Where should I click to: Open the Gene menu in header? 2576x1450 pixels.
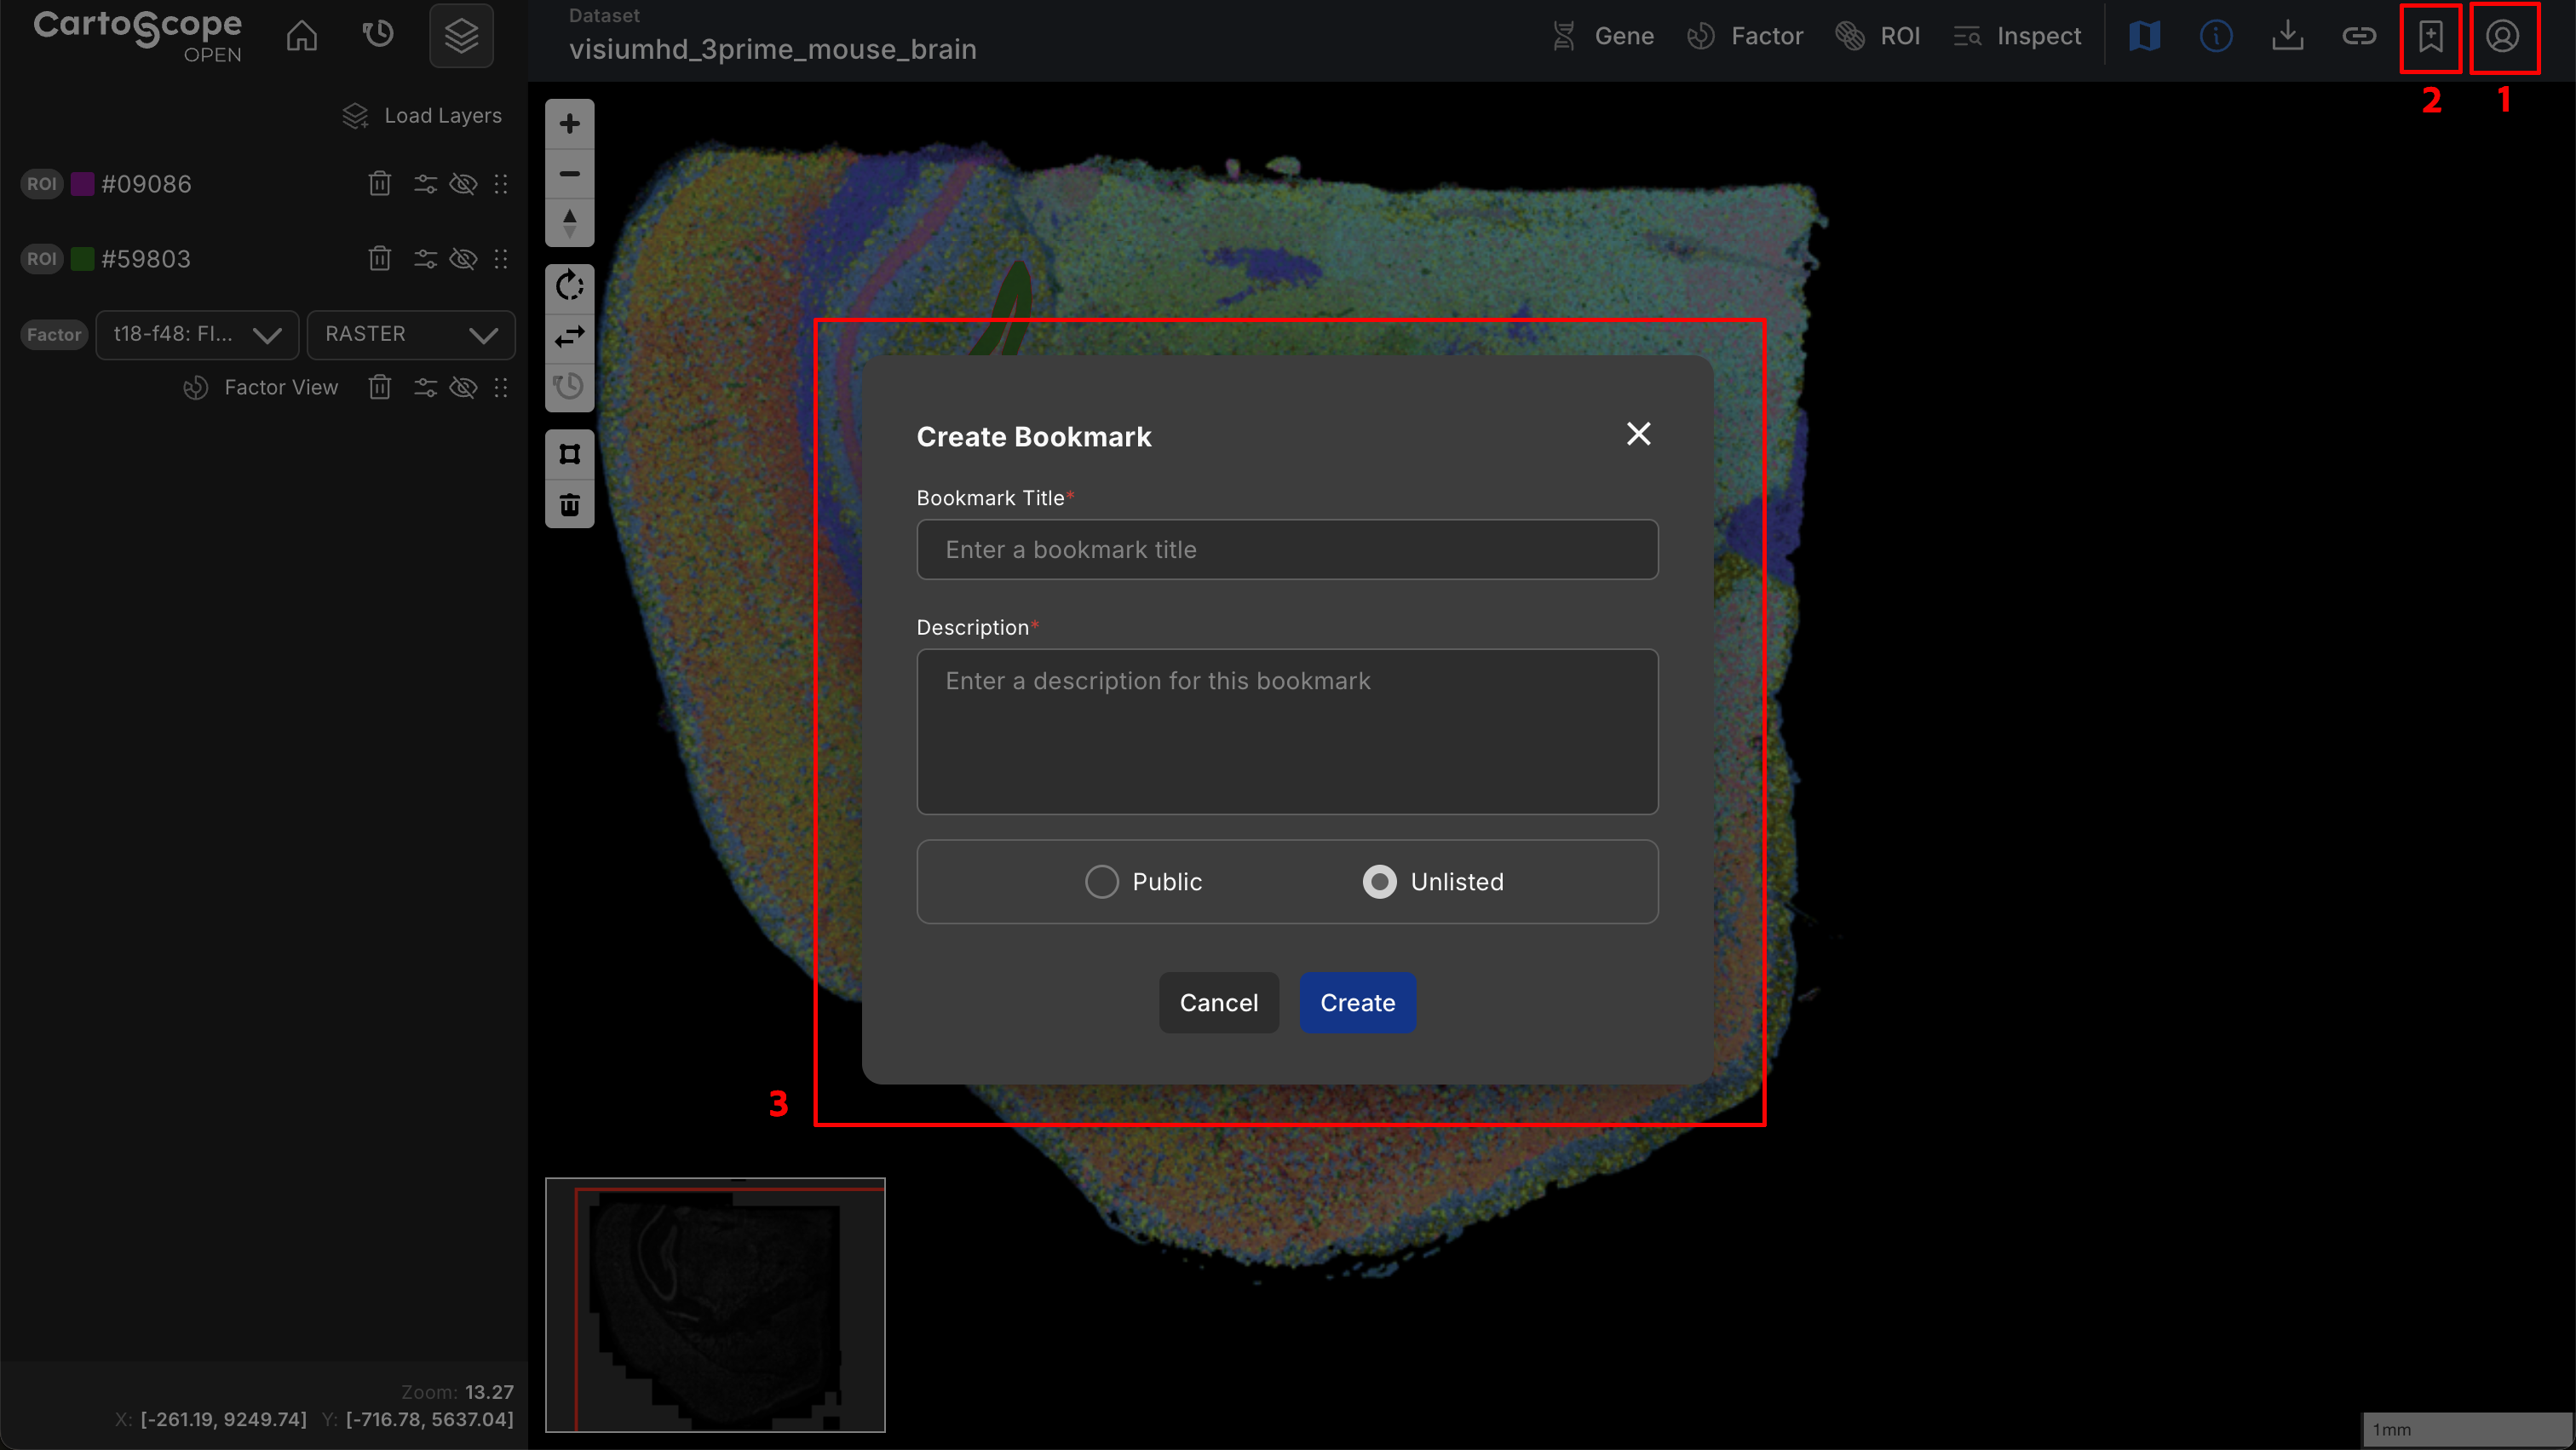1603,37
